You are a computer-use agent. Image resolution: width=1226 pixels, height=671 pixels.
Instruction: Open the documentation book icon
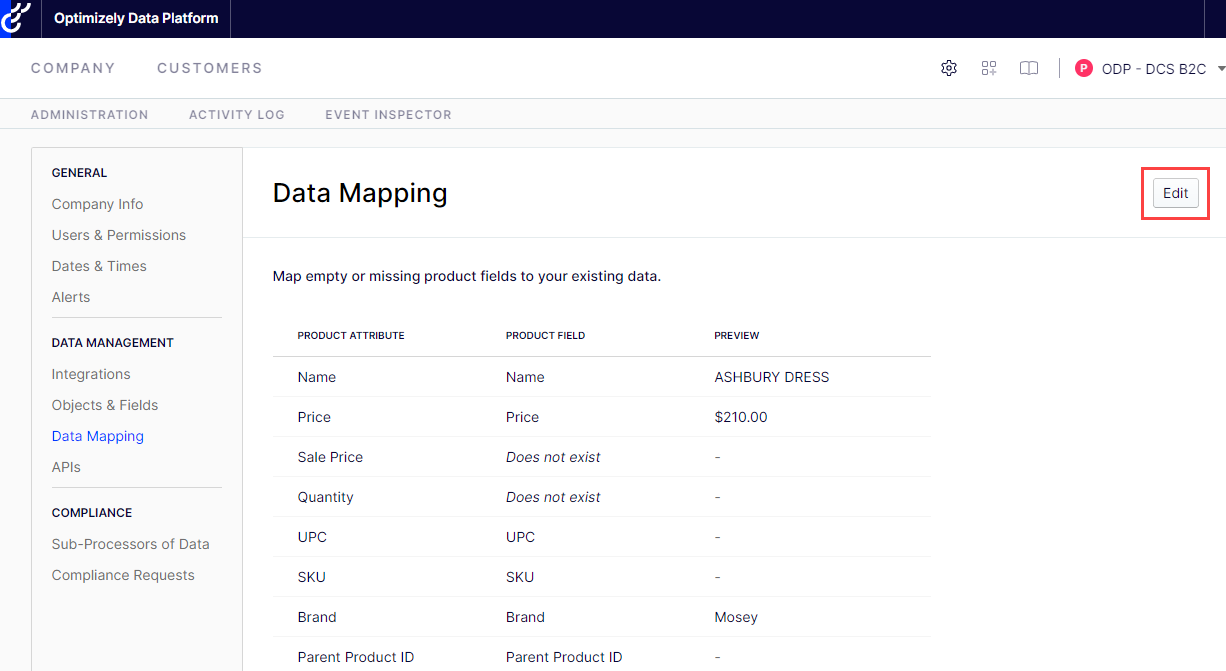coord(1029,68)
